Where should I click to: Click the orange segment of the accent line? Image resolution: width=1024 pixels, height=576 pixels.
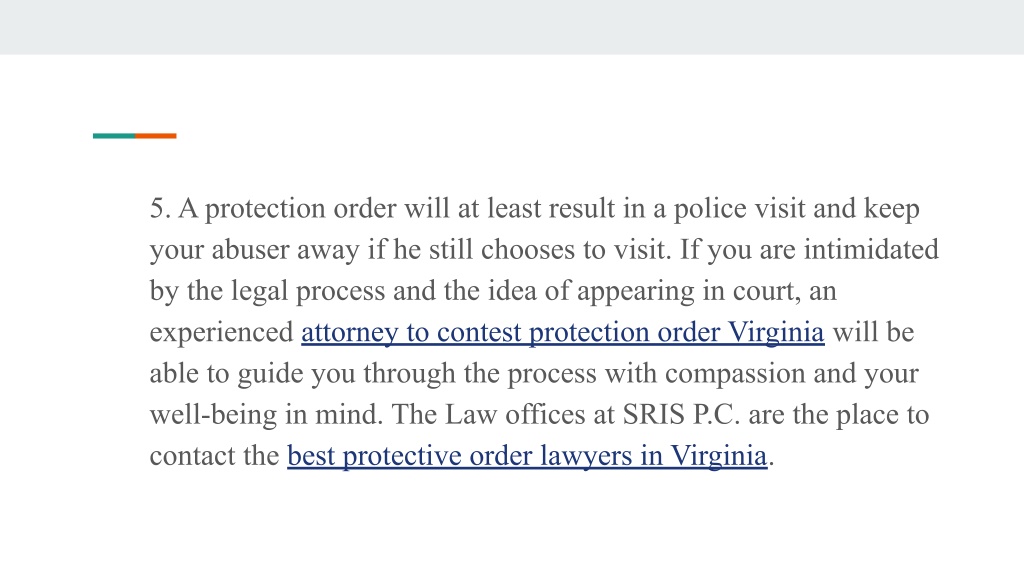[155, 136]
